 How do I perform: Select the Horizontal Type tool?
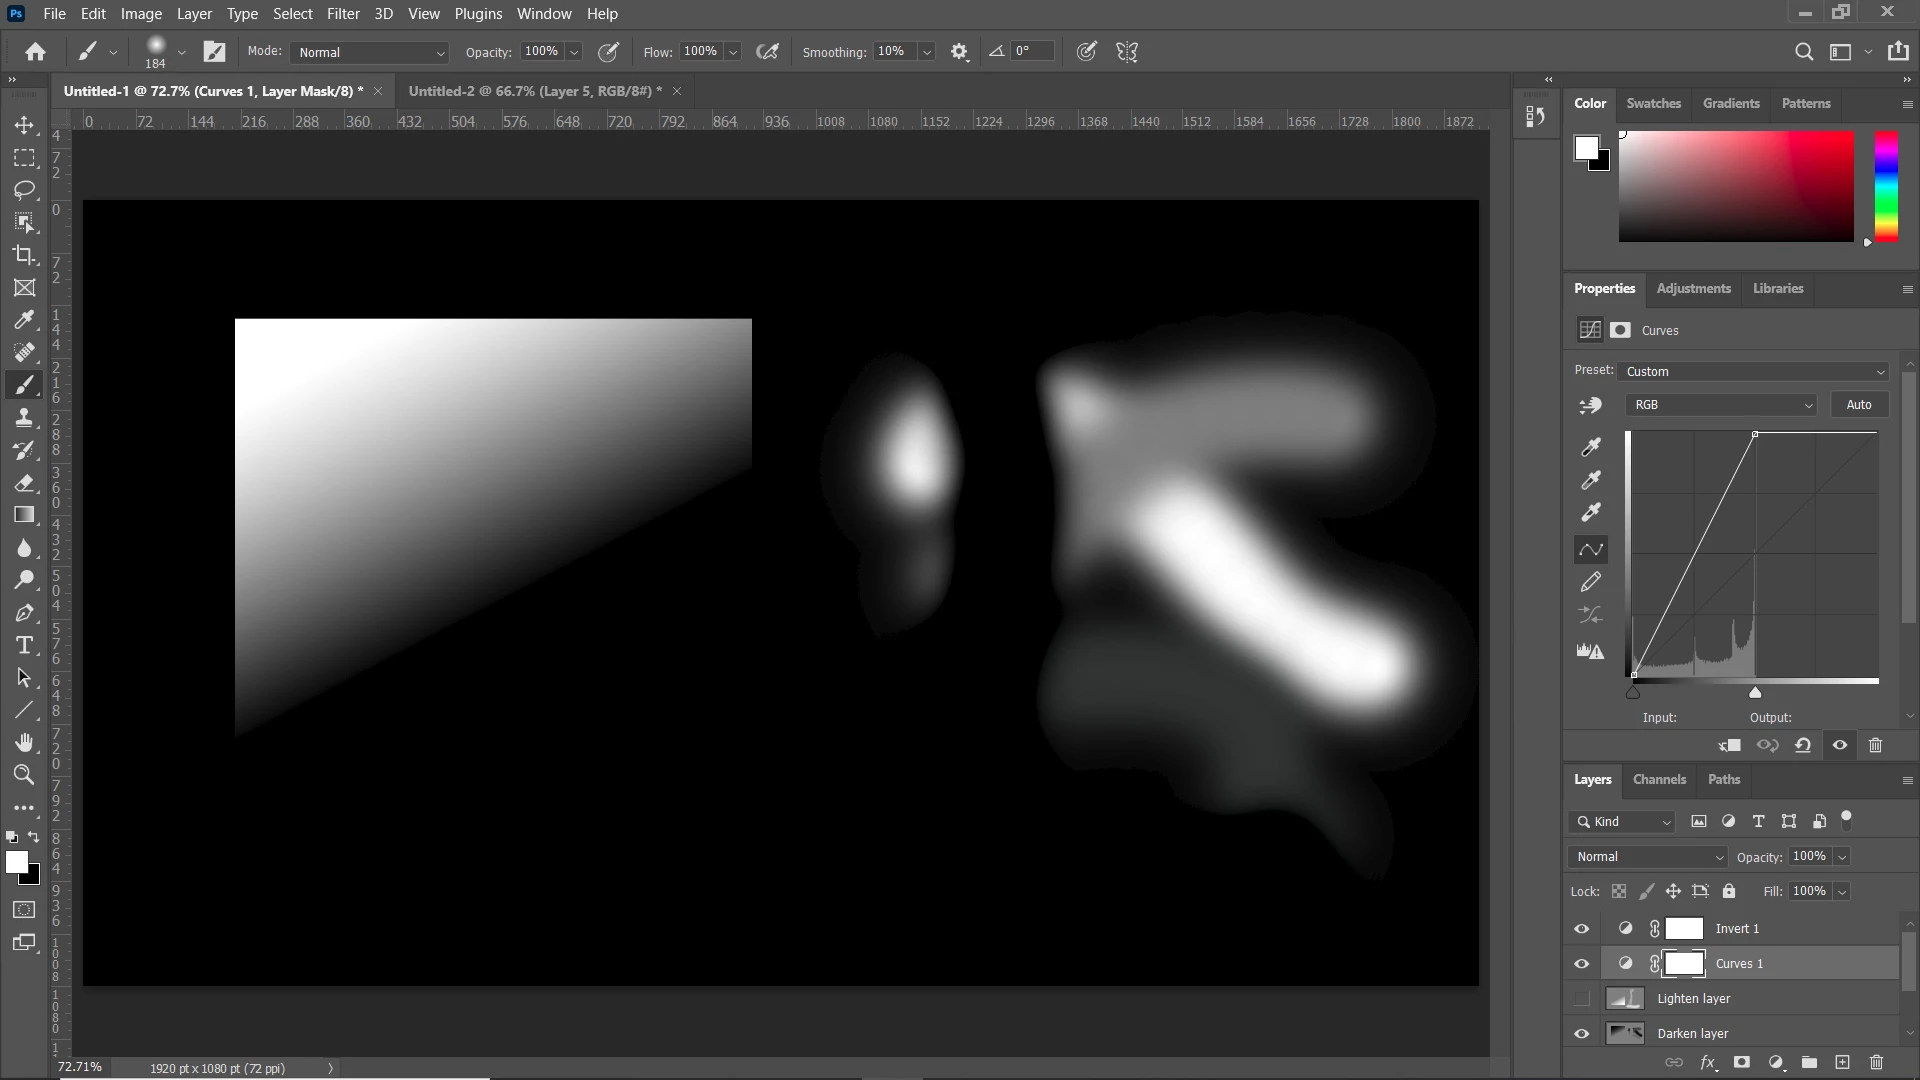(x=25, y=645)
